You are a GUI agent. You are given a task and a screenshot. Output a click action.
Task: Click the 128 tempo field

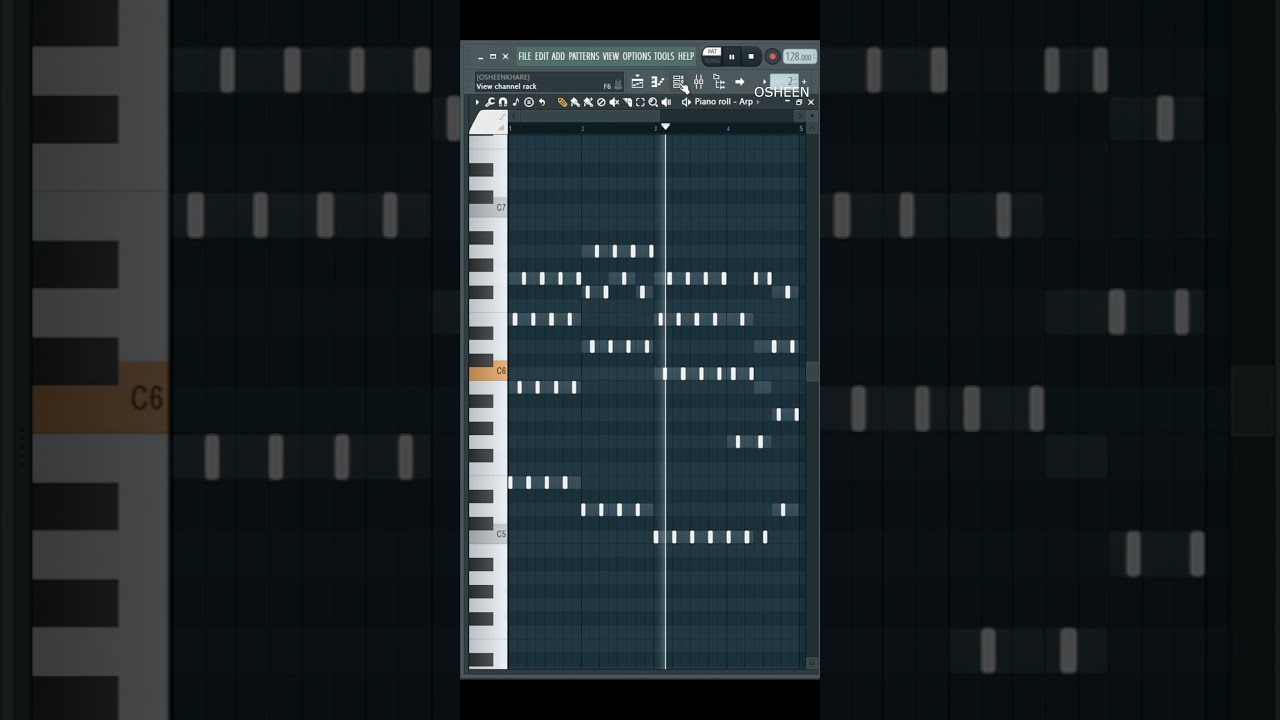(x=798, y=57)
